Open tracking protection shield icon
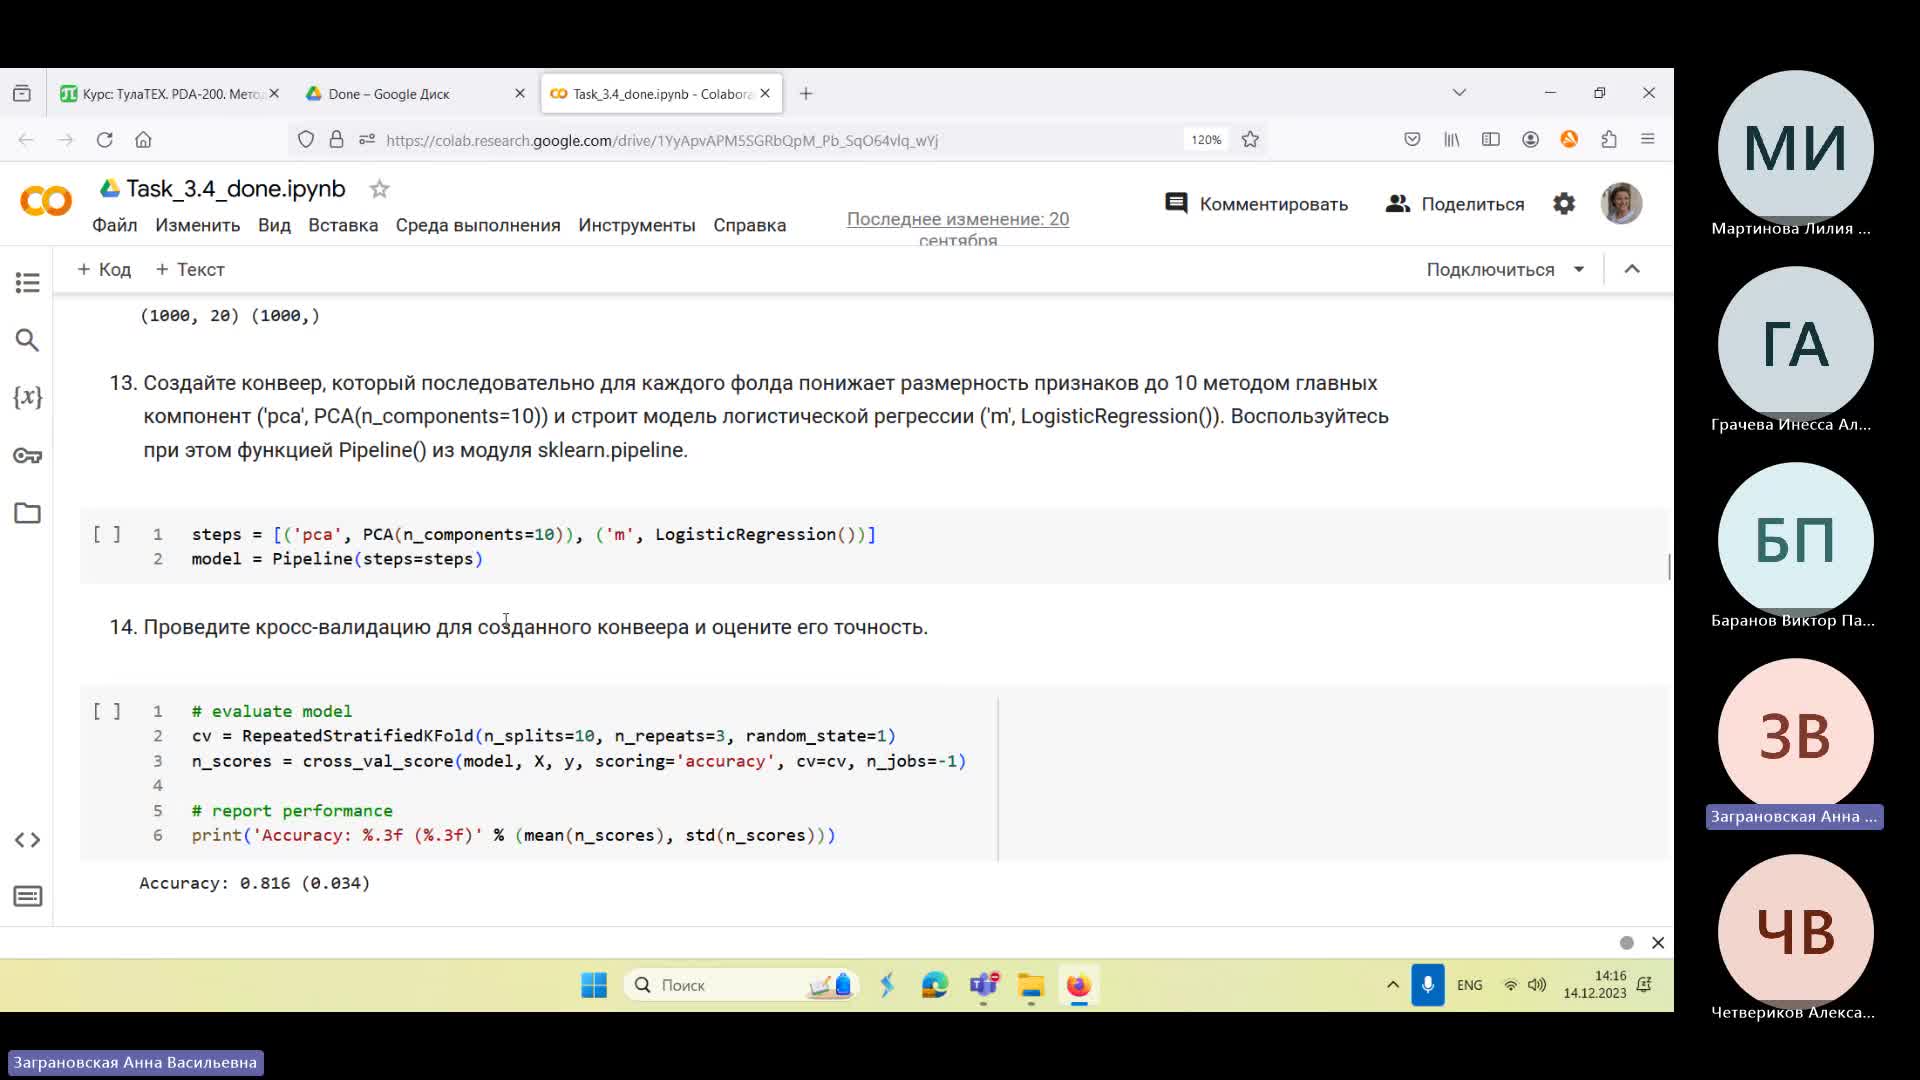Screen dimensions: 1920x1080 coord(306,140)
